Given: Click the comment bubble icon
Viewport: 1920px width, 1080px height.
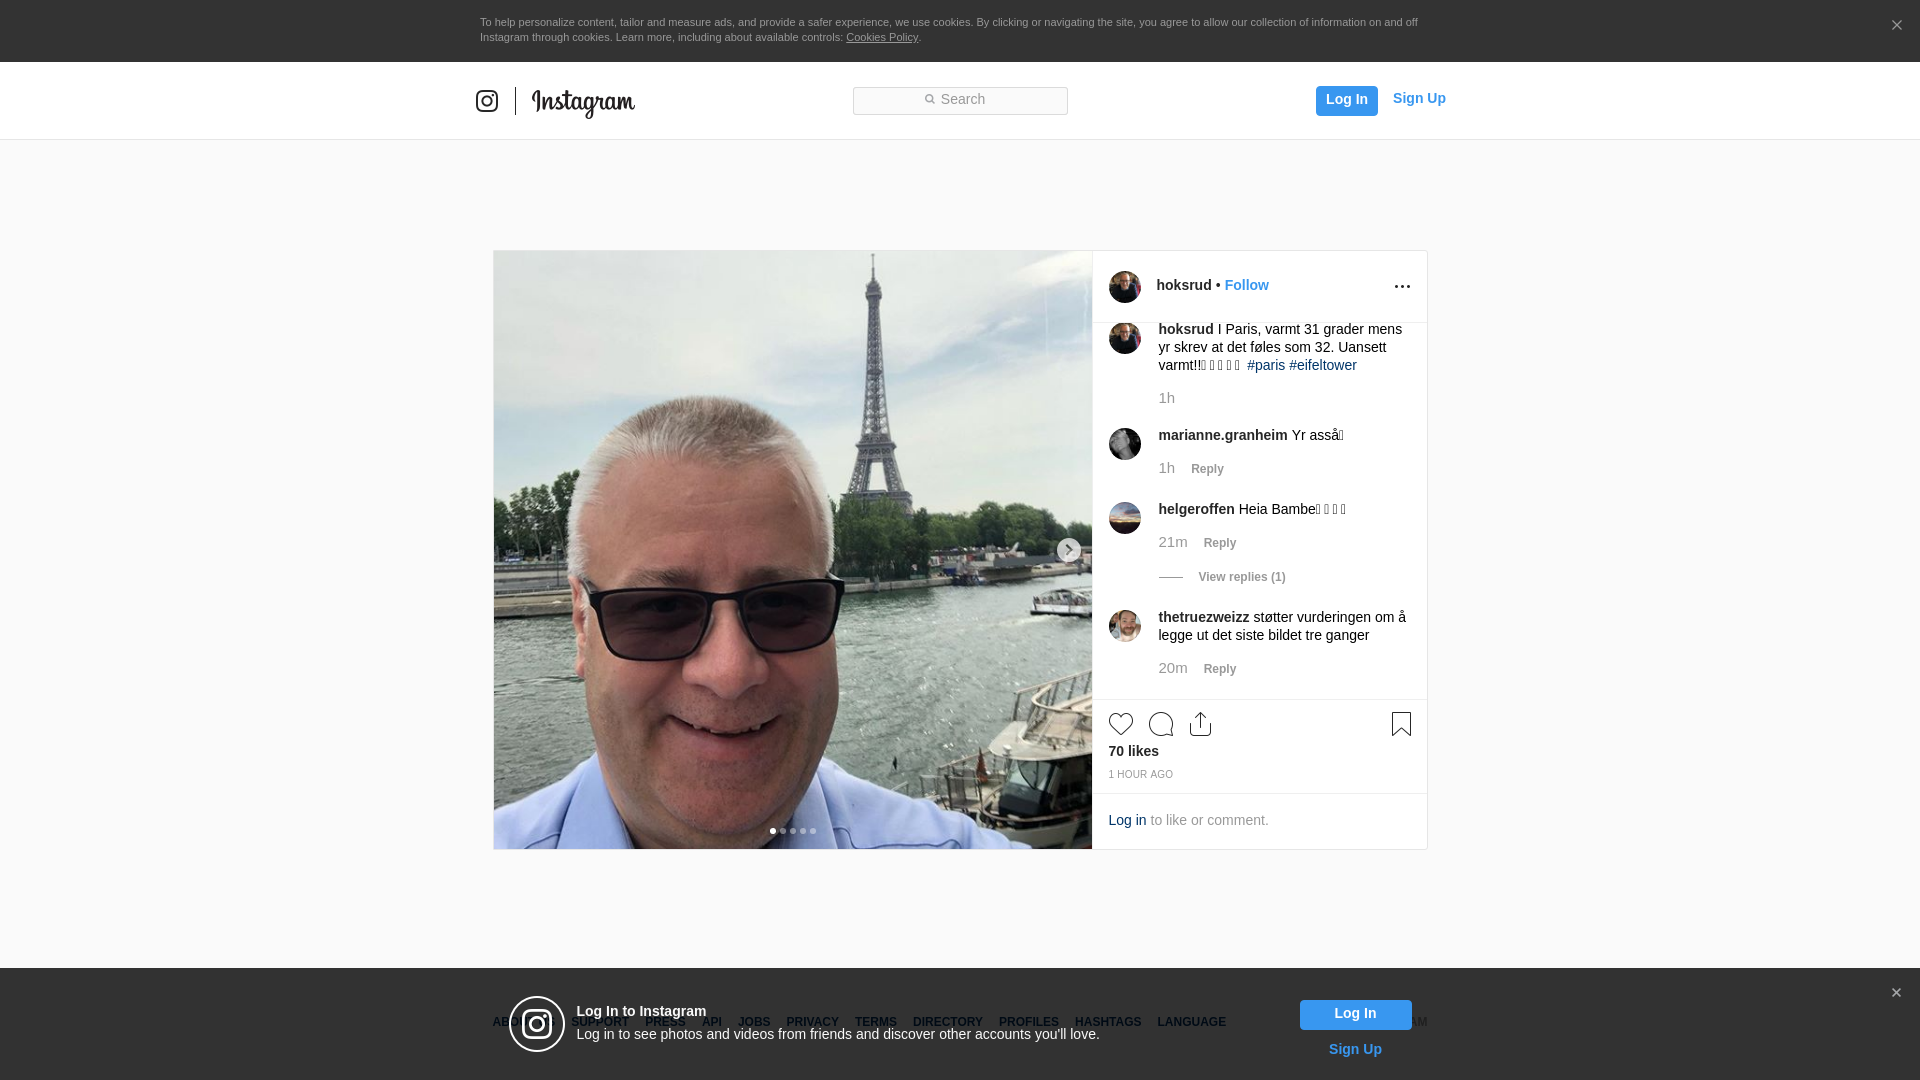Looking at the screenshot, I should (1160, 724).
